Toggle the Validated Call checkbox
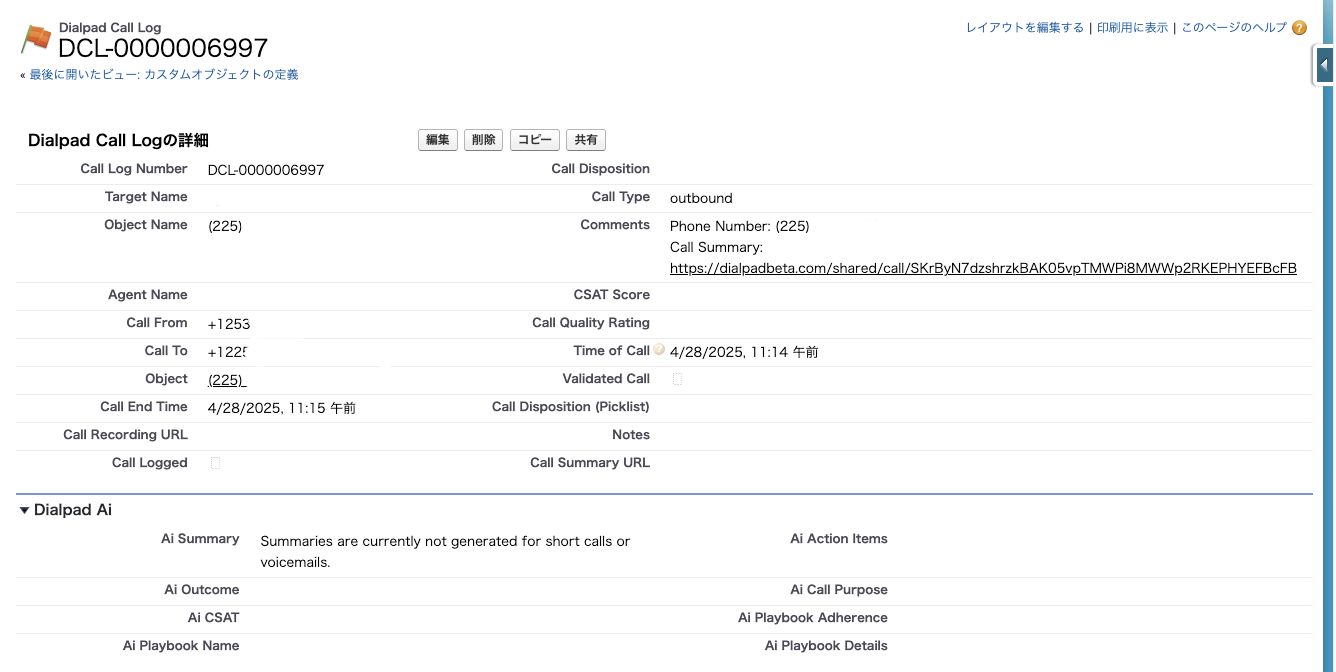The height and width of the screenshot is (672, 1336). click(677, 379)
